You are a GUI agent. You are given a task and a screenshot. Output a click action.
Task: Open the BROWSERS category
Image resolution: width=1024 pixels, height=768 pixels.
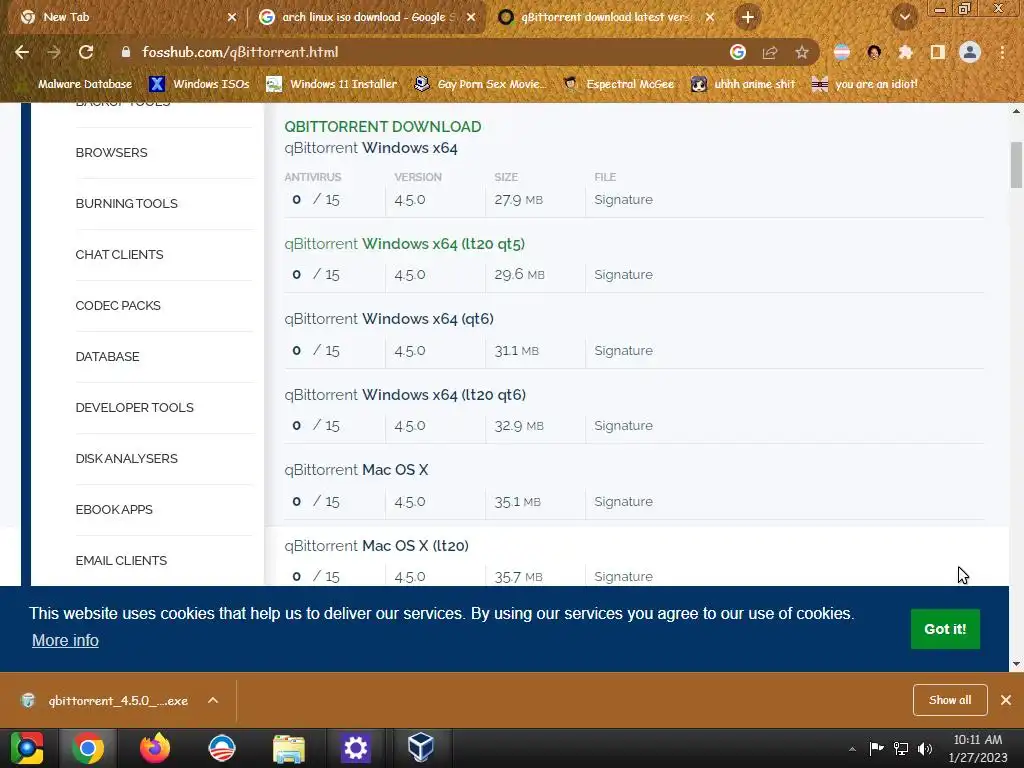[111, 153]
